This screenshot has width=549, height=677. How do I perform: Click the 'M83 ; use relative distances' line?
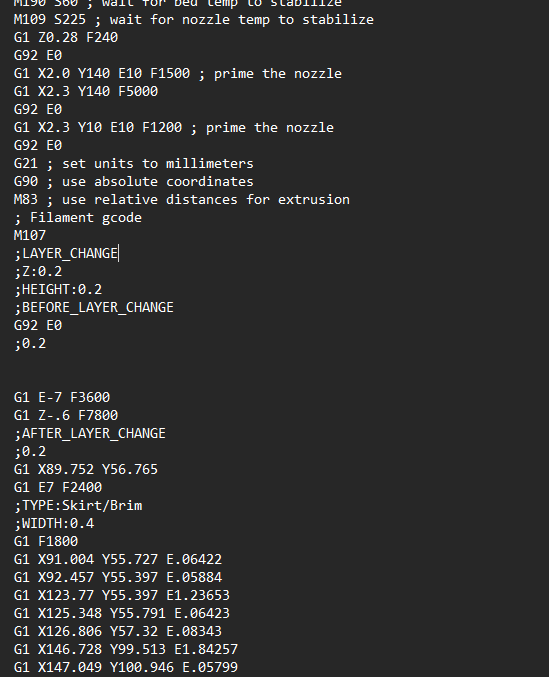[x=182, y=199]
